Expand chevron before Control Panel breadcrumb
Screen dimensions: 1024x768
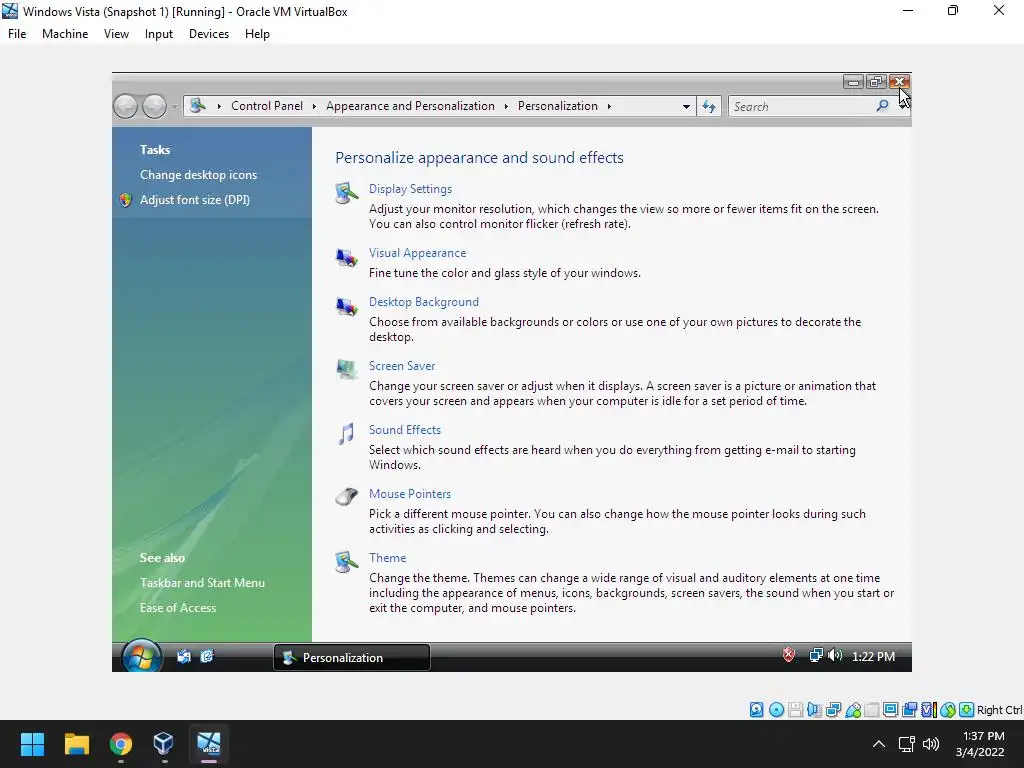[x=219, y=106]
